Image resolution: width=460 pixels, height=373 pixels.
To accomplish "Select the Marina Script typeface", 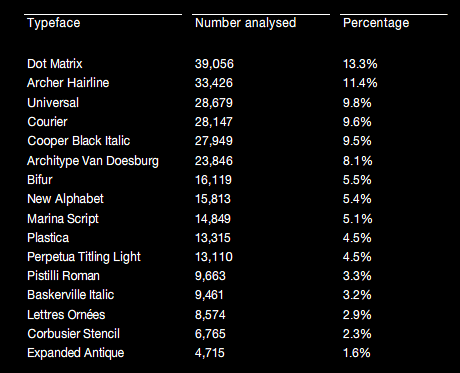I will click(63, 219).
